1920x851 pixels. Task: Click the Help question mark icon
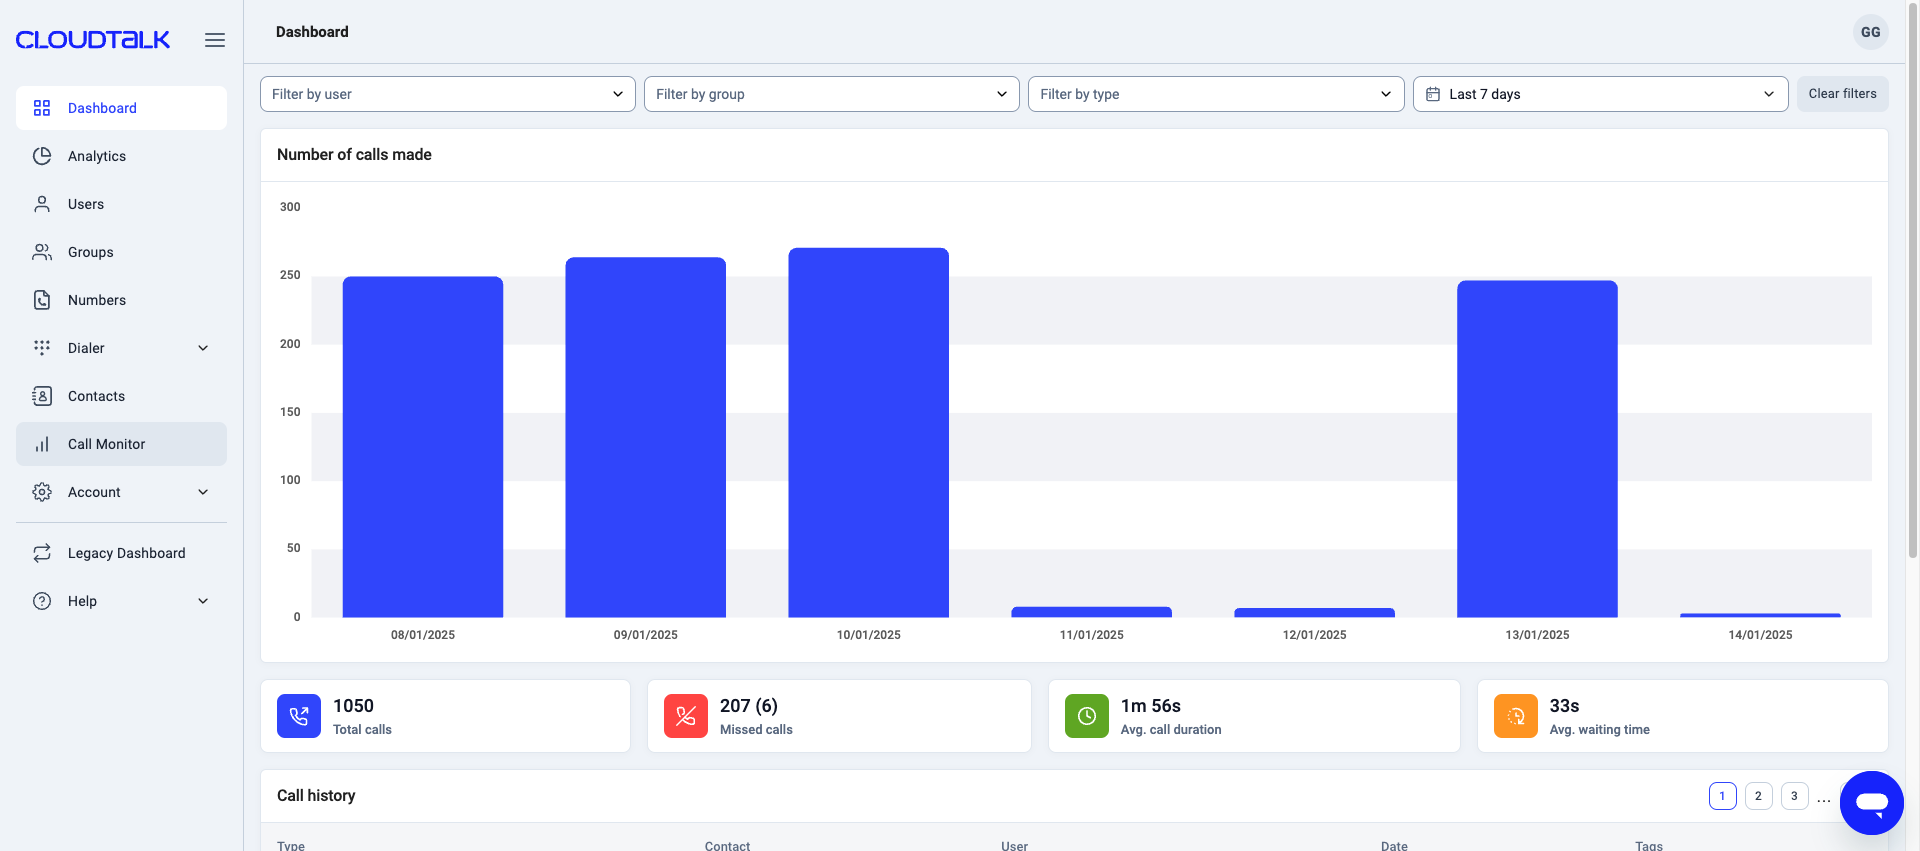click(x=42, y=601)
